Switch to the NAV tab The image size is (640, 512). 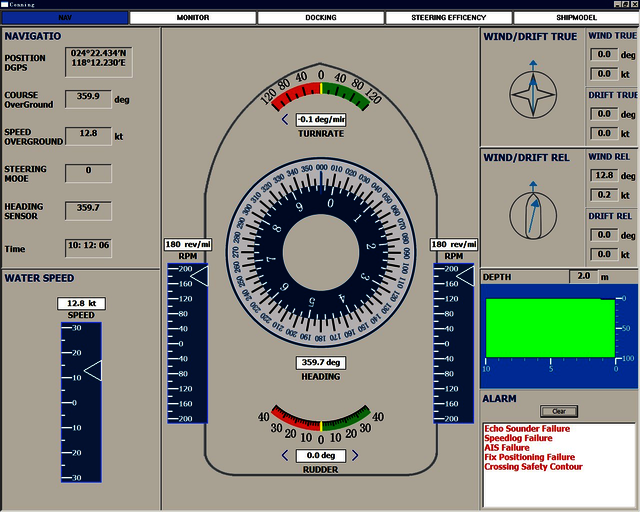pos(65,18)
